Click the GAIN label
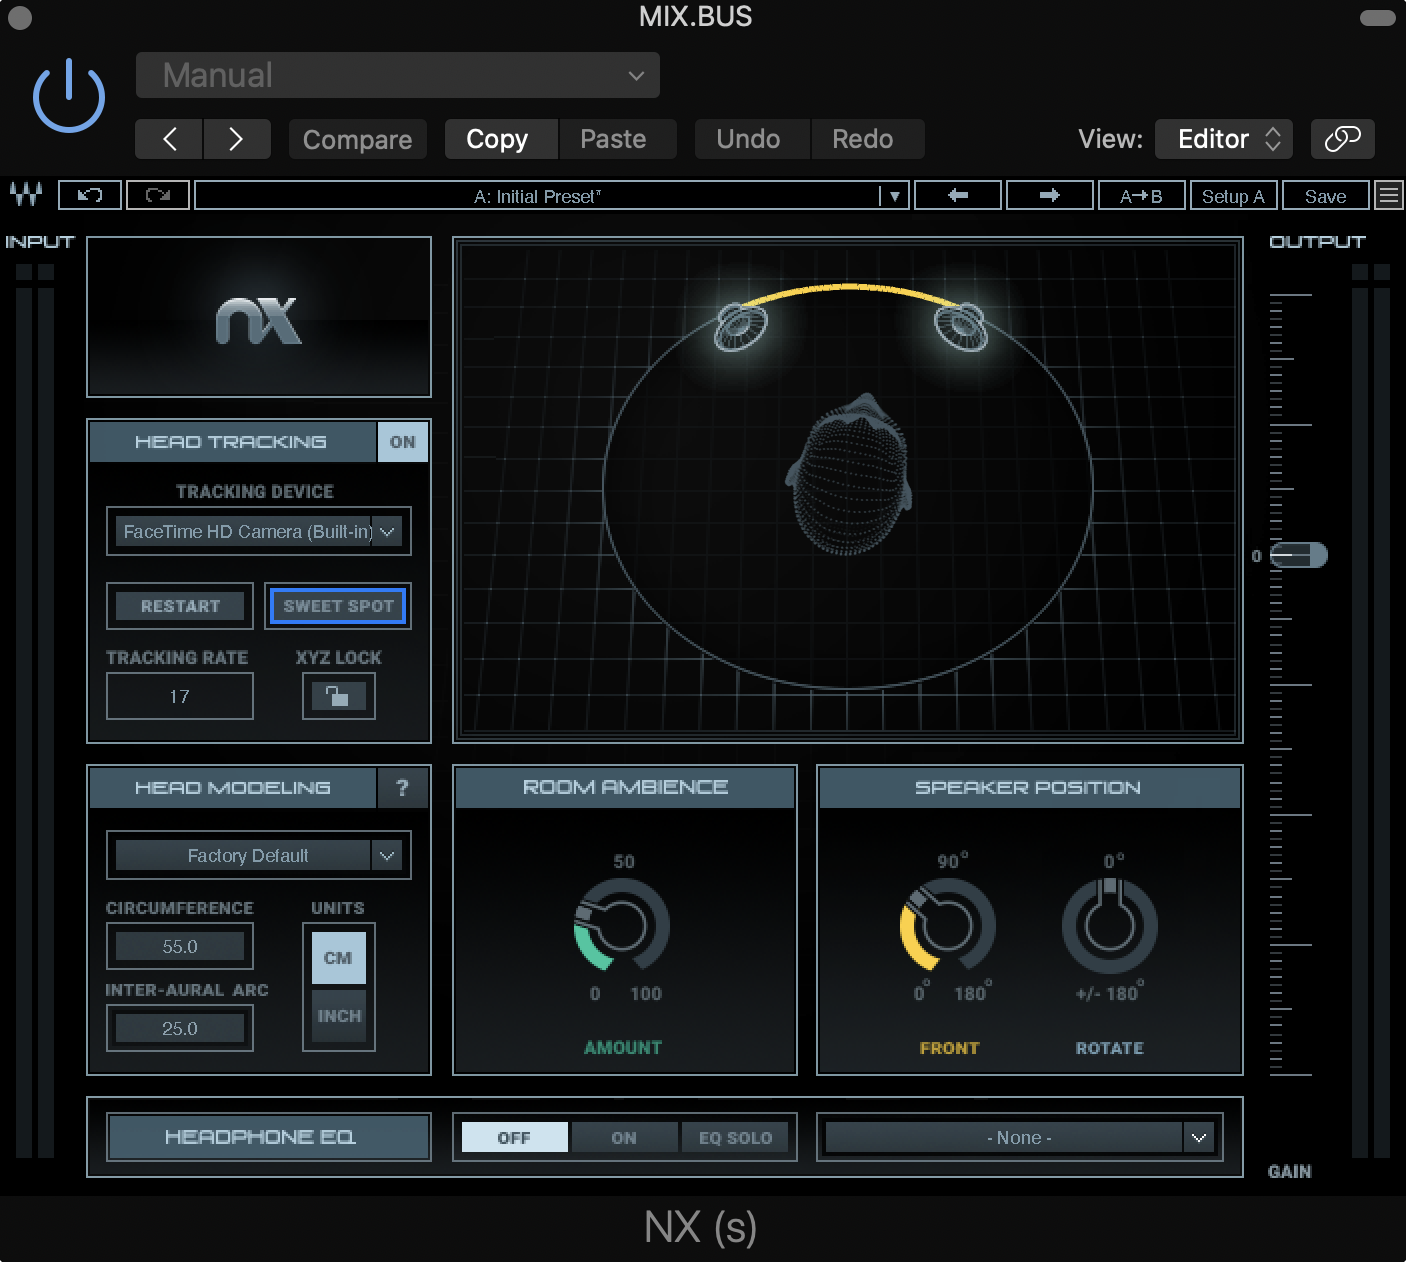 (1289, 1172)
